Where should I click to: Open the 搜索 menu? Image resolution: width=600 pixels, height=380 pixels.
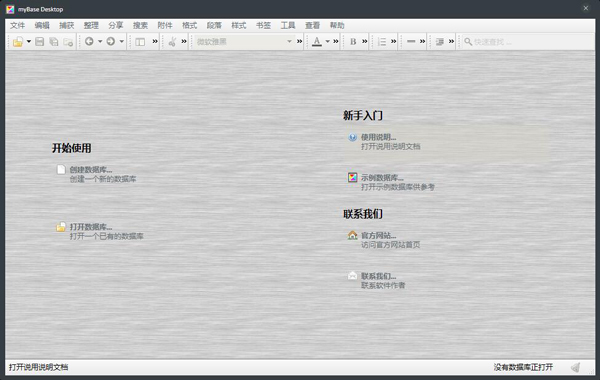pos(140,25)
